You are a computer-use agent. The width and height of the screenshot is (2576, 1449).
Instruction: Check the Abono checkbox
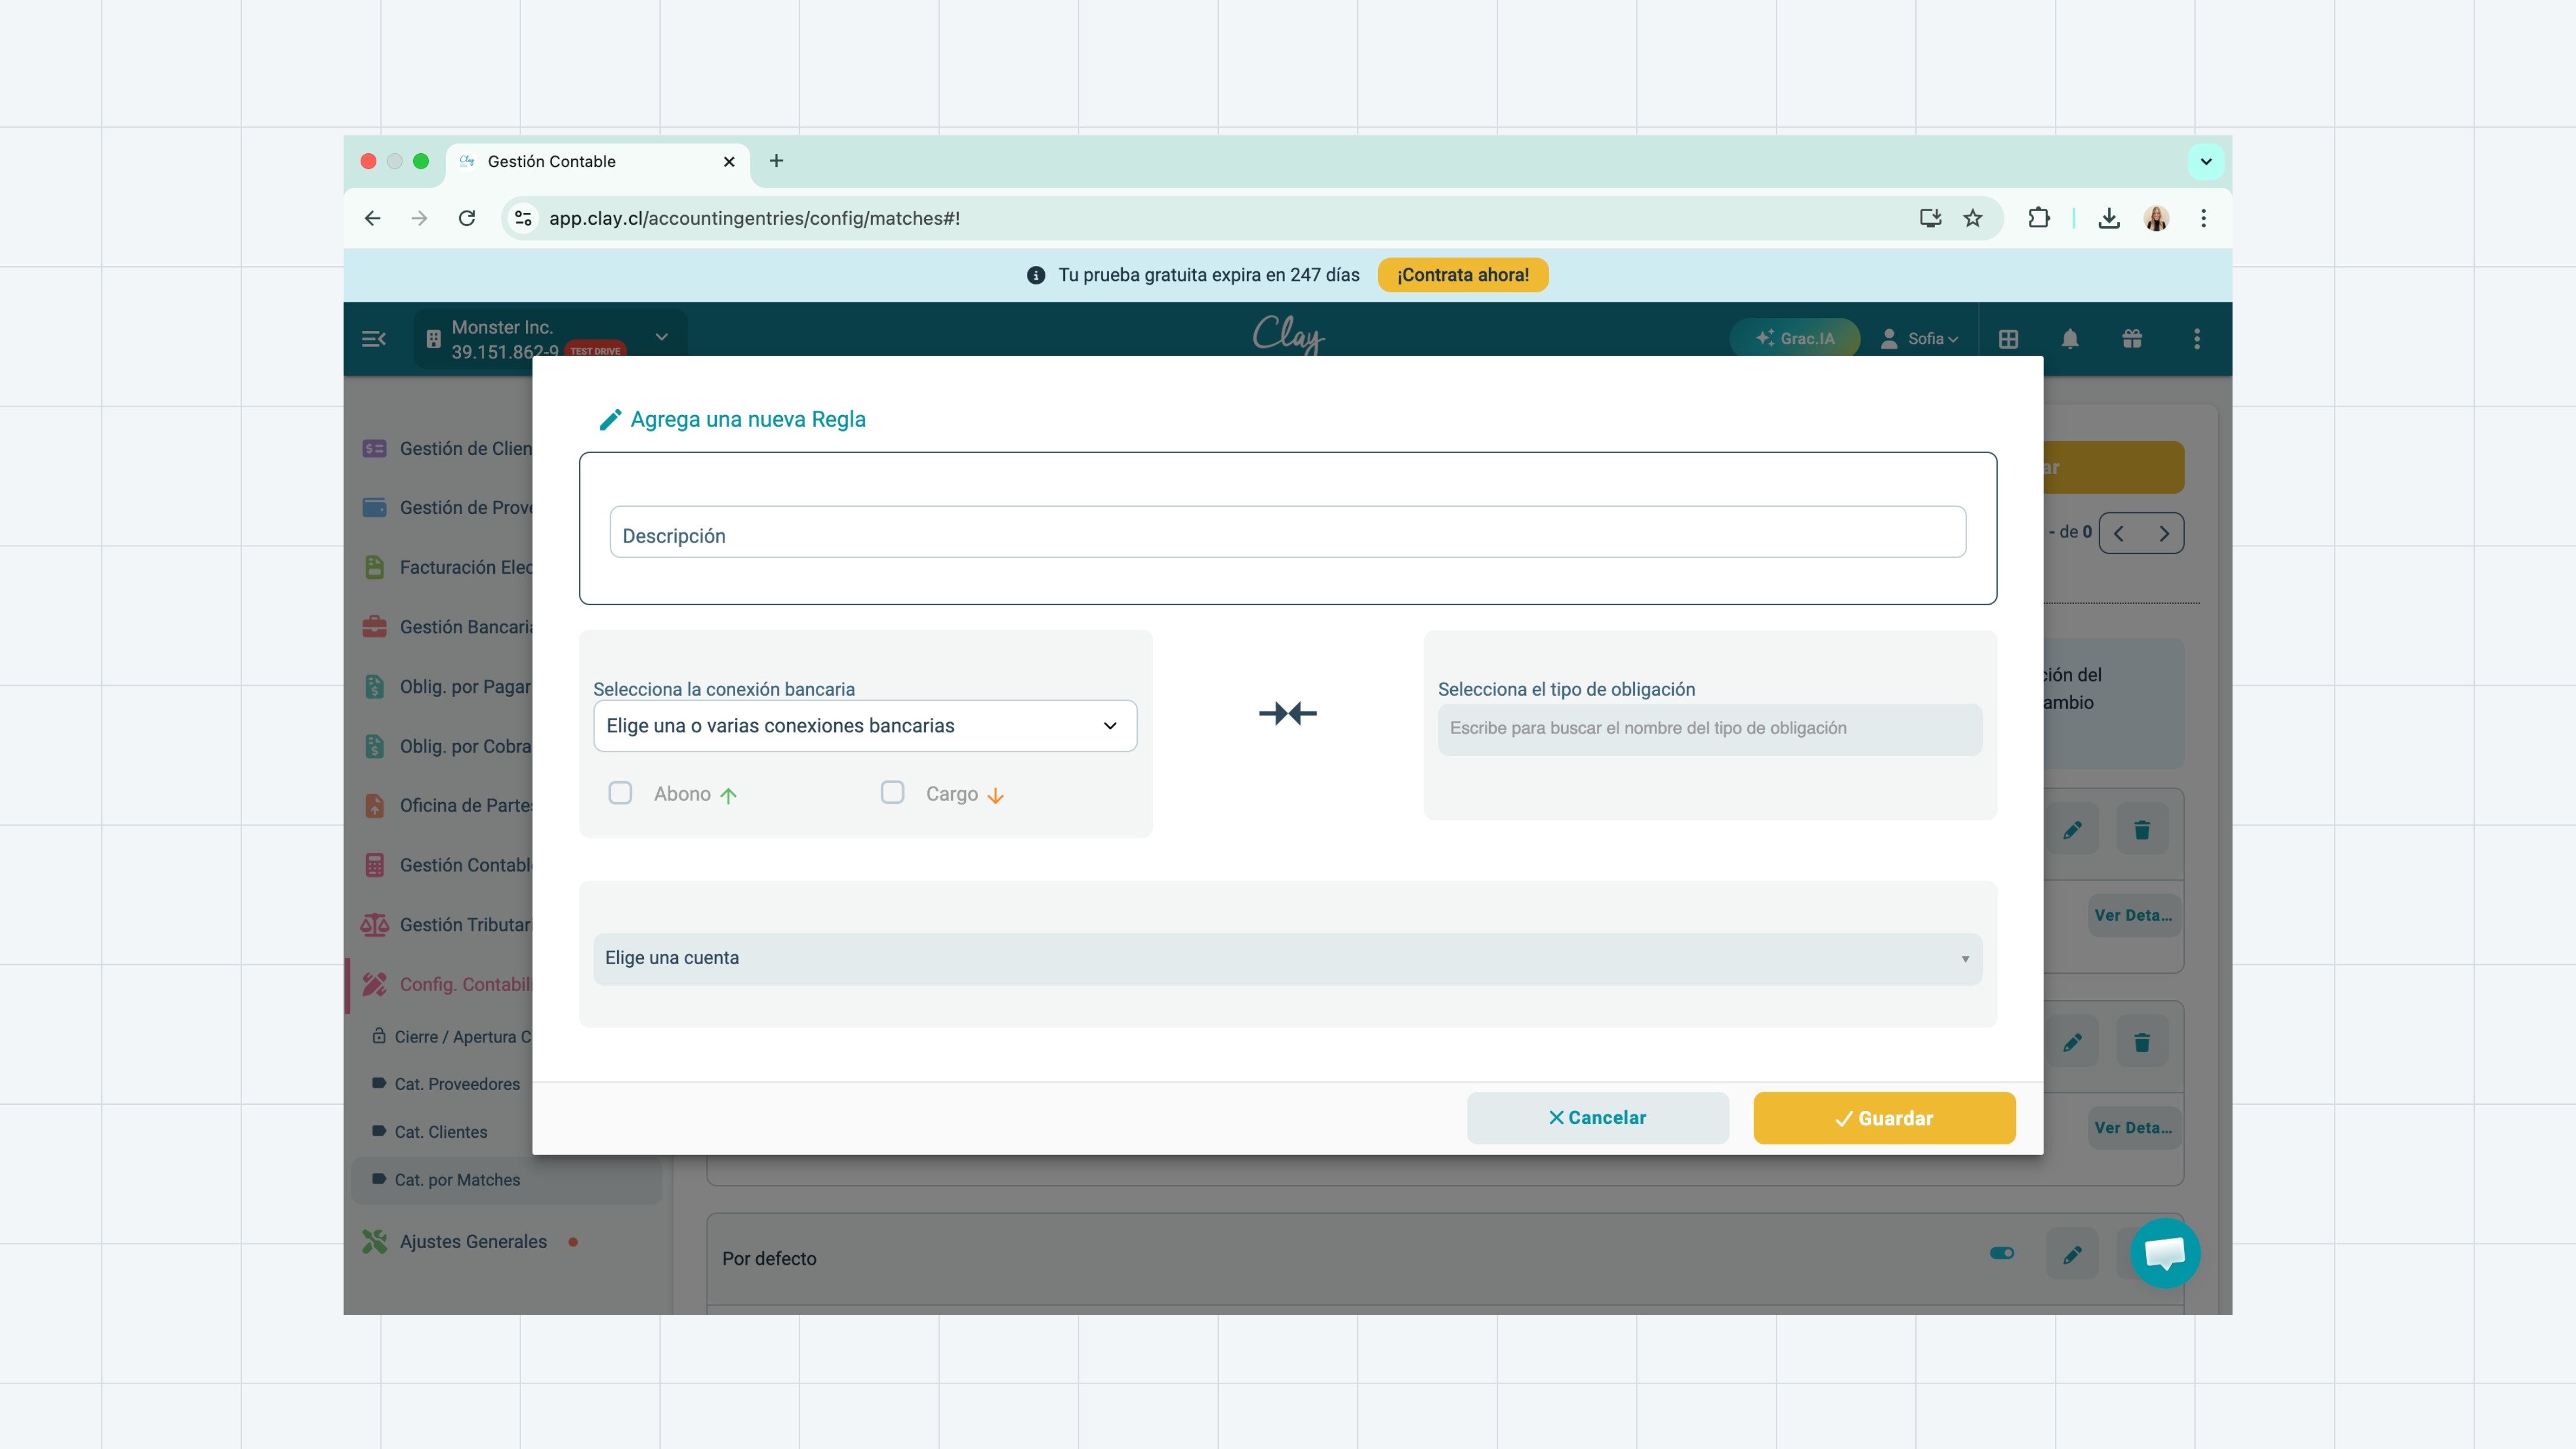coord(620,793)
